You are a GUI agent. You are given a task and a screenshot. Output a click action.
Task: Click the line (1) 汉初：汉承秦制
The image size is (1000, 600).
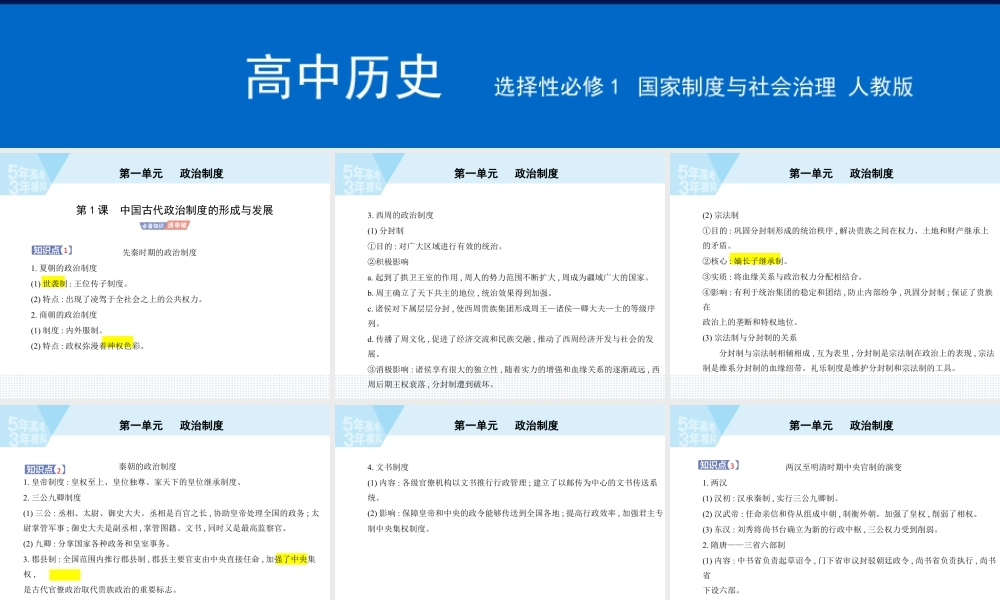coord(772,499)
